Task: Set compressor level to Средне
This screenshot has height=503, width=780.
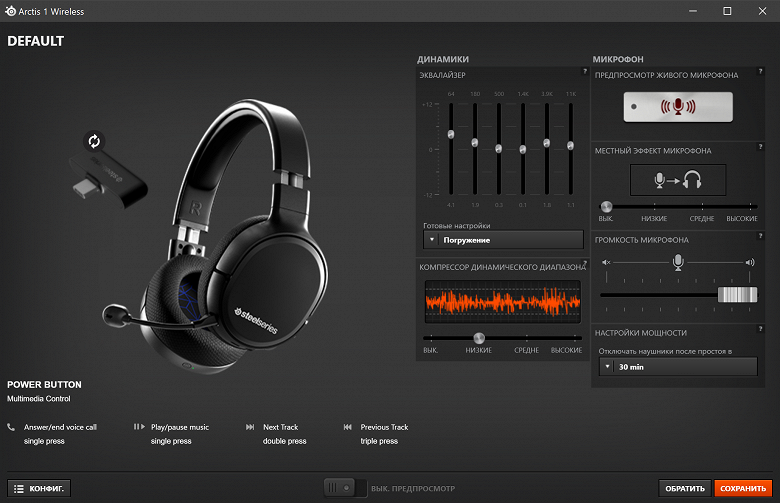Action: [x=527, y=338]
